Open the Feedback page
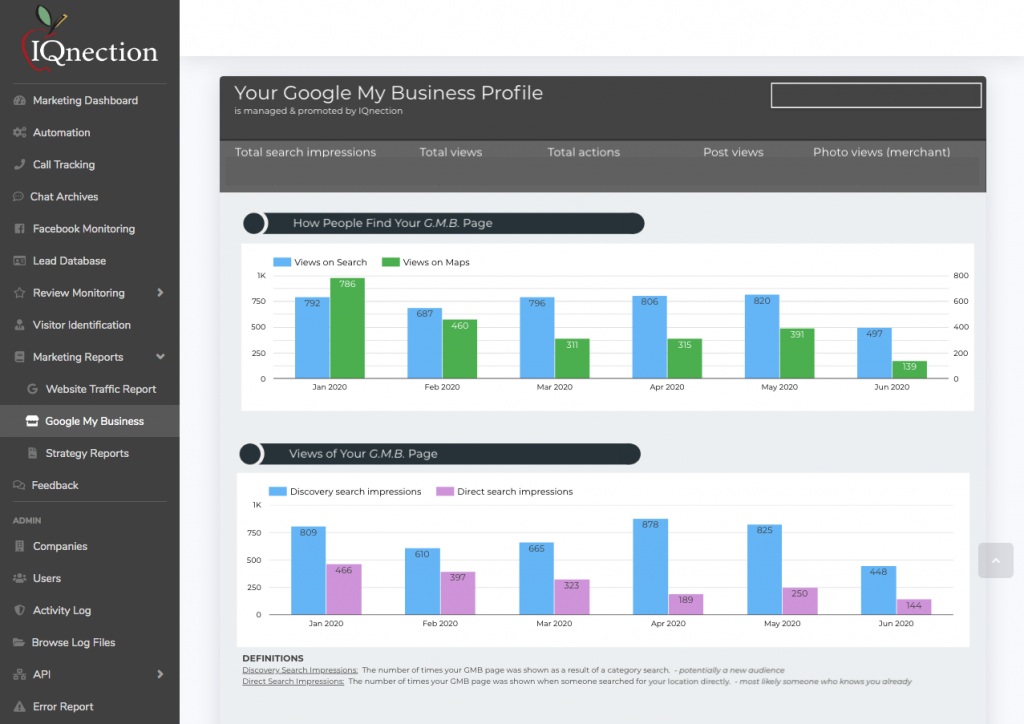The height and width of the screenshot is (724, 1024). (55, 485)
